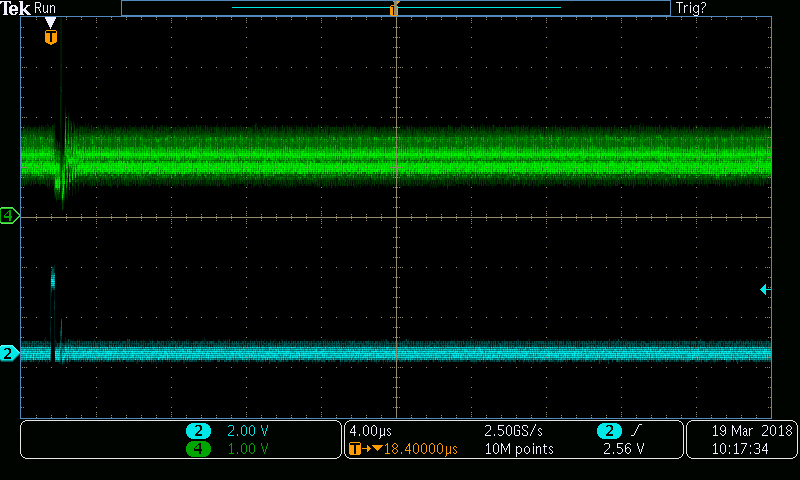Click the 2.50GS/s sample rate
Image resolution: width=800 pixels, height=480 pixels.
point(513,431)
